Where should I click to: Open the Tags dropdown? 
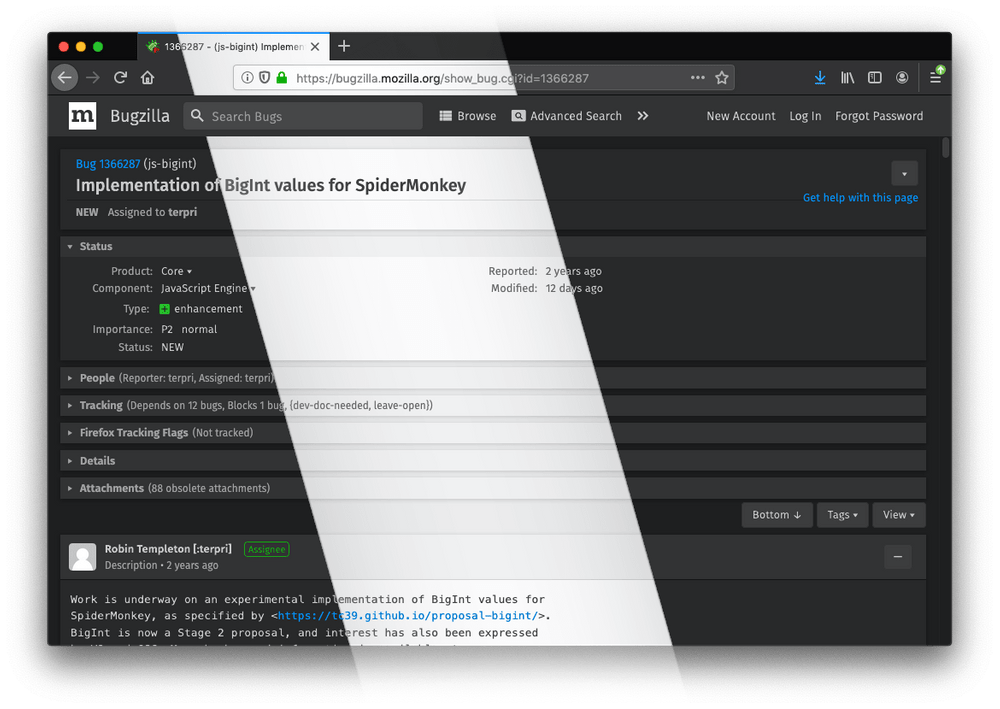[x=842, y=515]
